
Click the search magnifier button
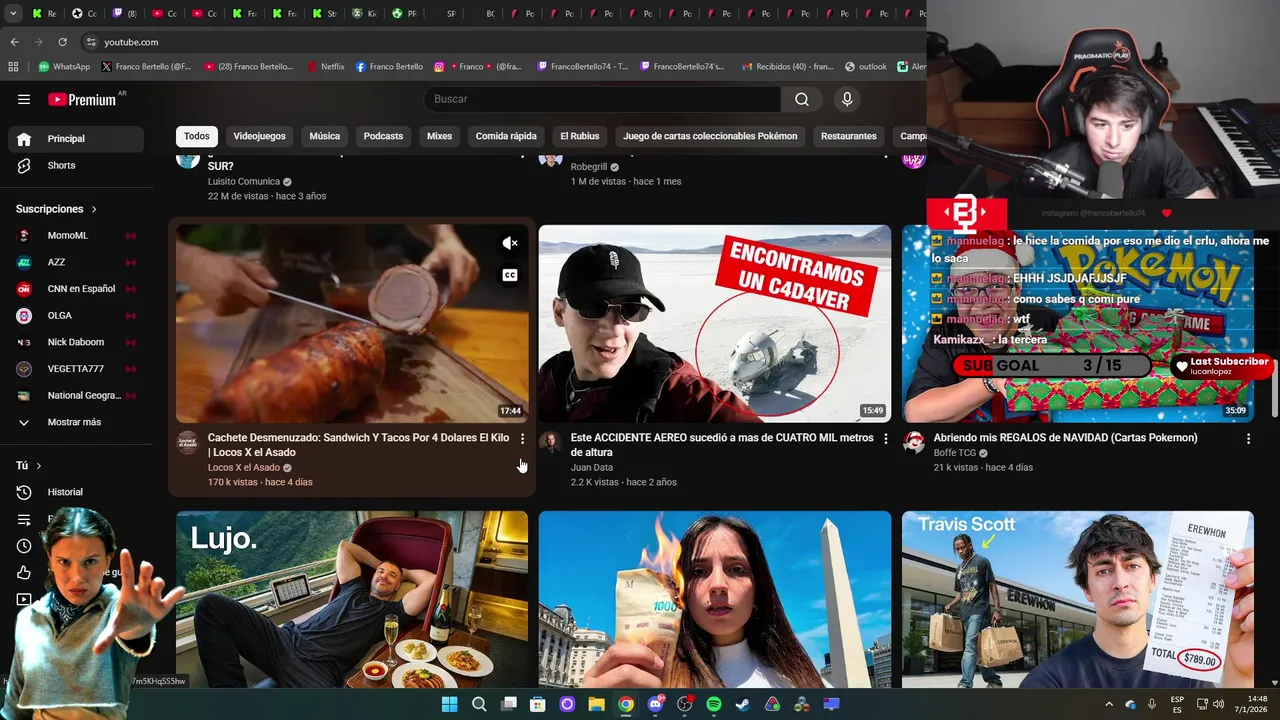pos(802,99)
